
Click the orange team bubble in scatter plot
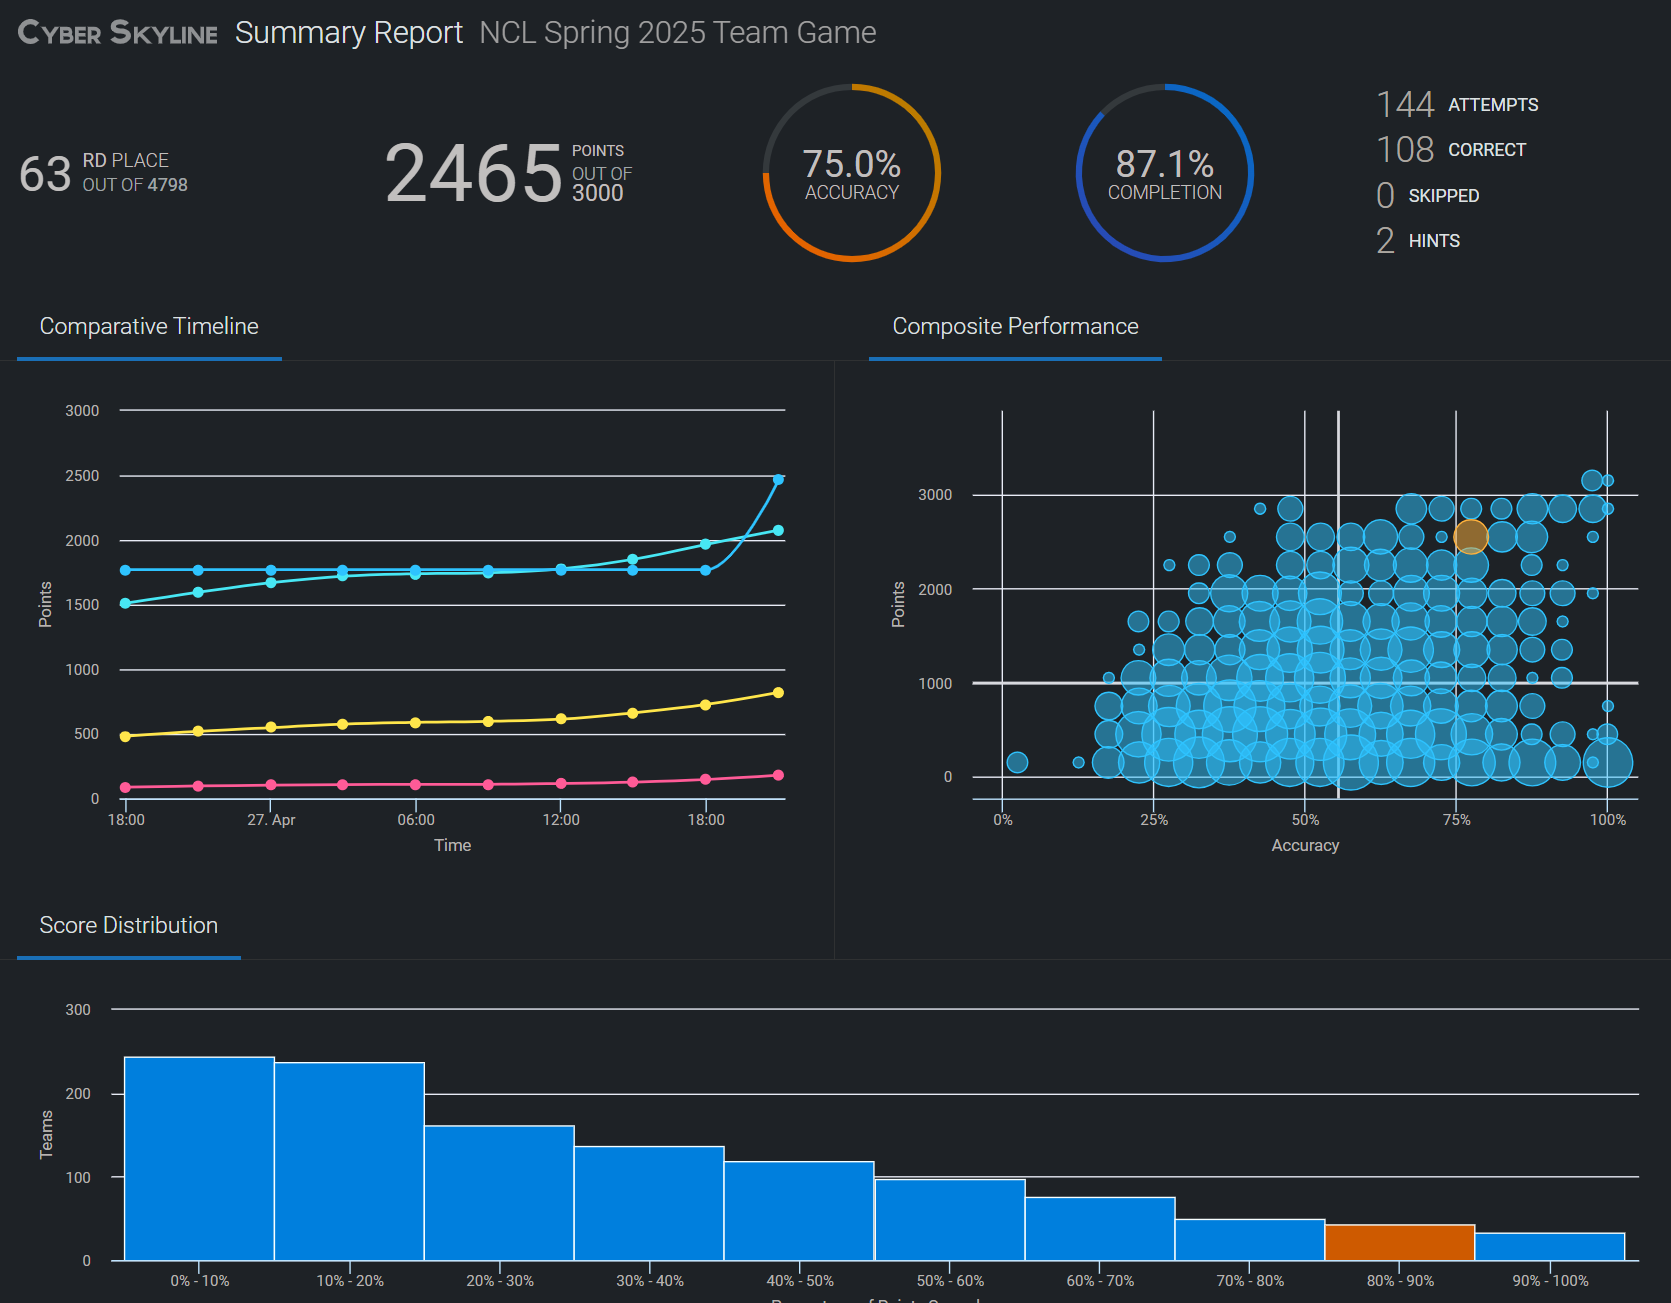pos(1471,537)
